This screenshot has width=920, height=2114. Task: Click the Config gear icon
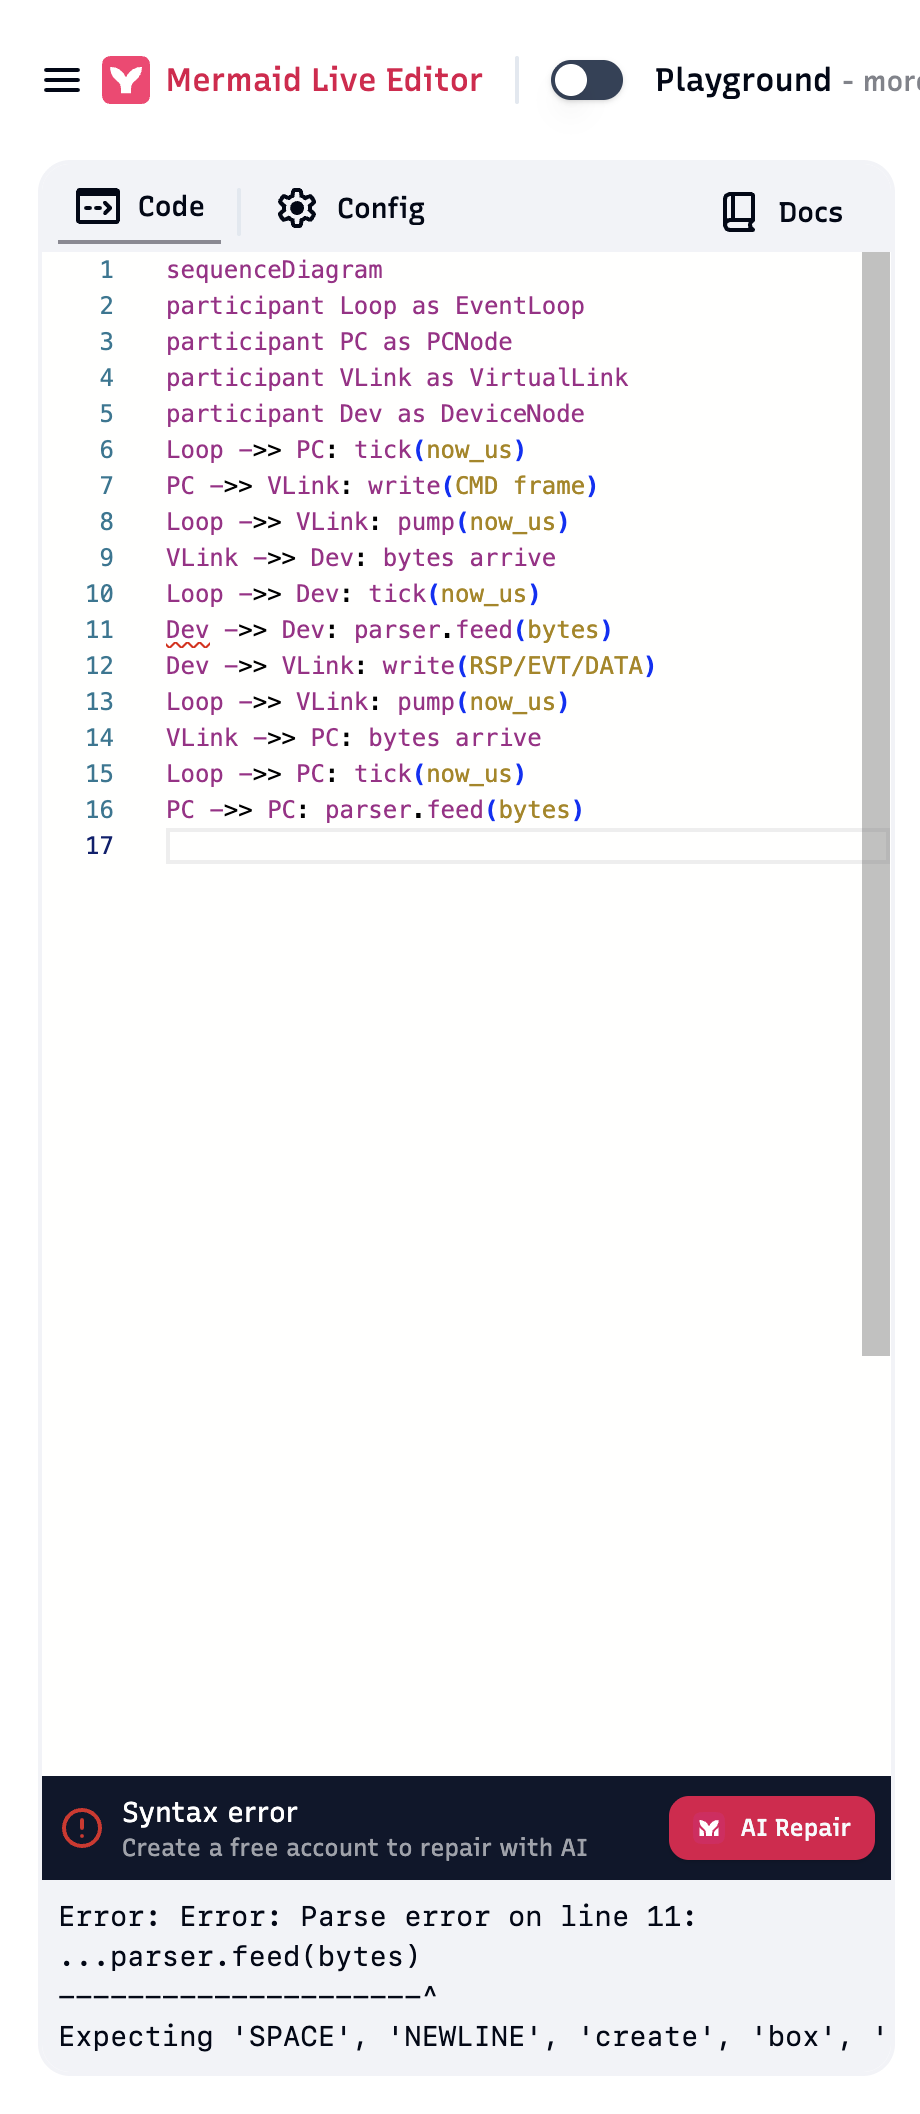[297, 208]
